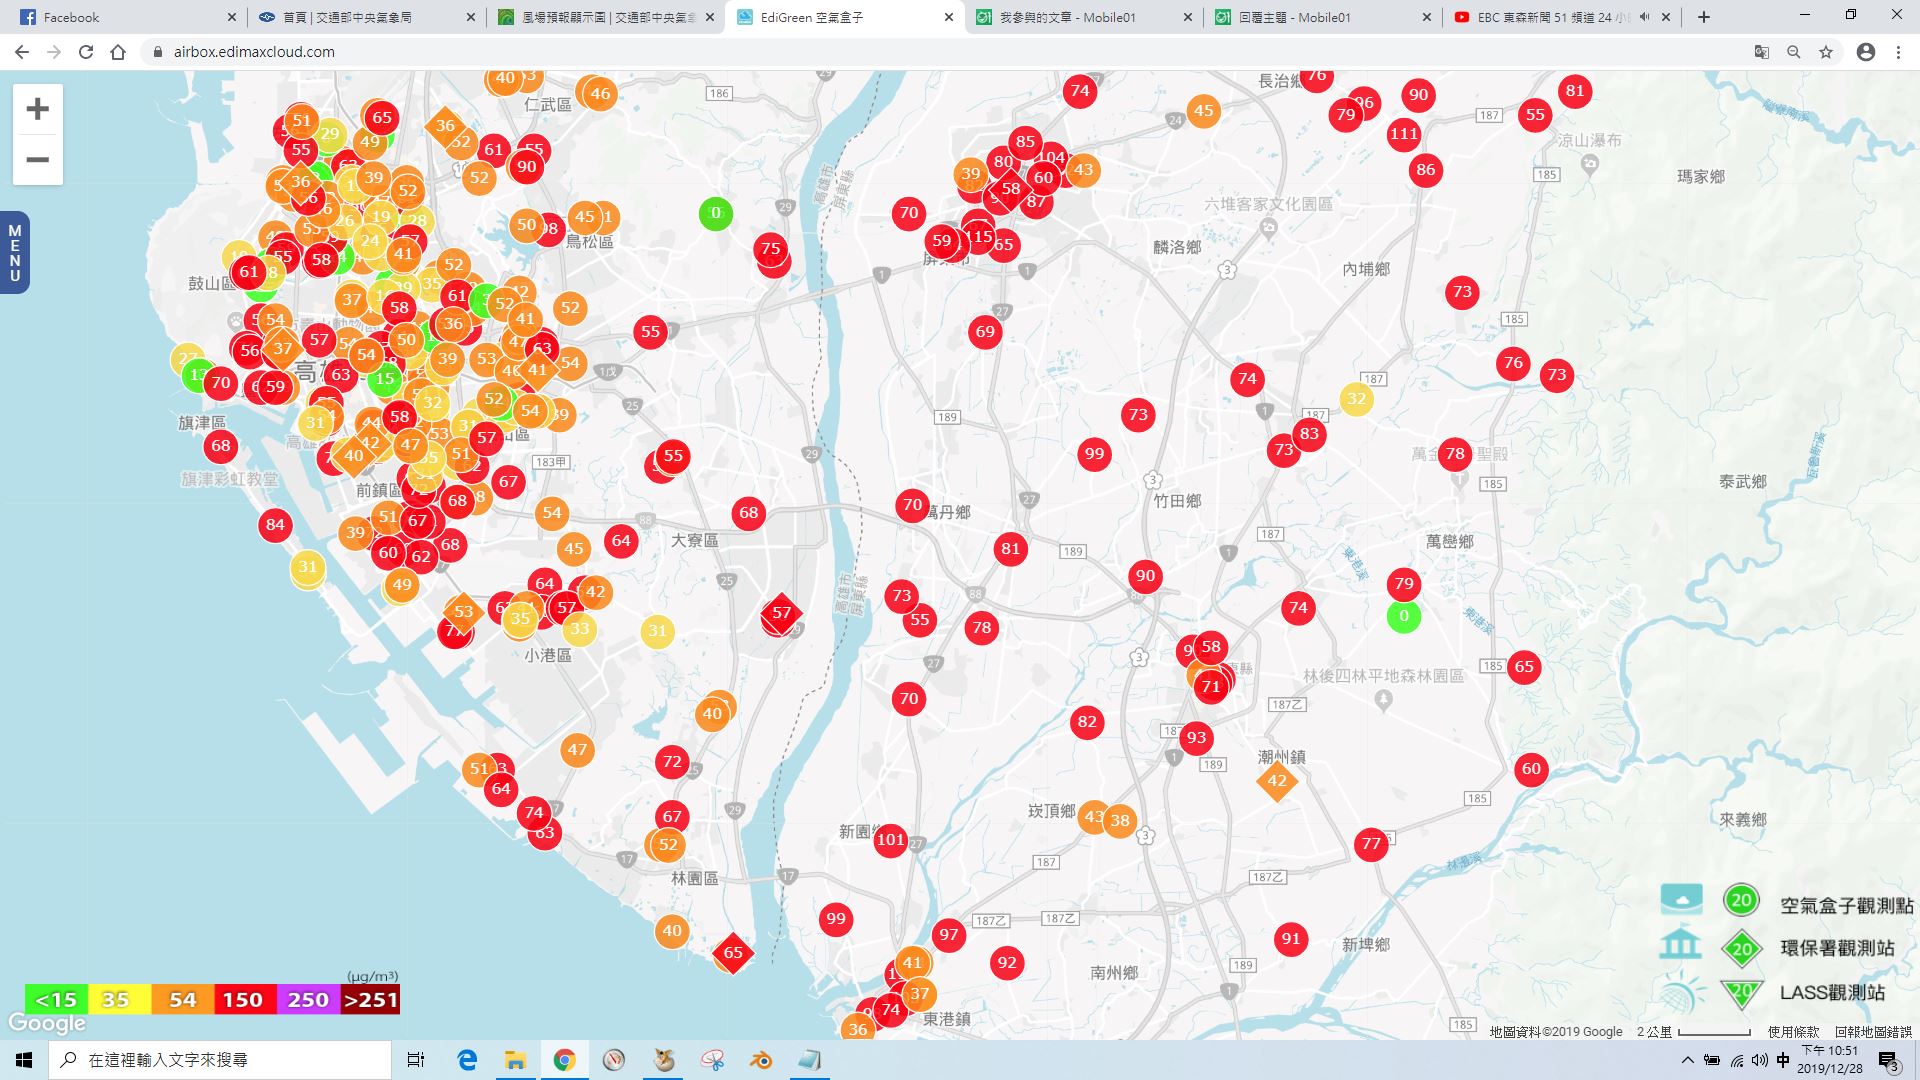Viewport: 1920px width, 1080px height.
Task: Switch to 風場預報顯示圖 tab
Action: [606, 17]
